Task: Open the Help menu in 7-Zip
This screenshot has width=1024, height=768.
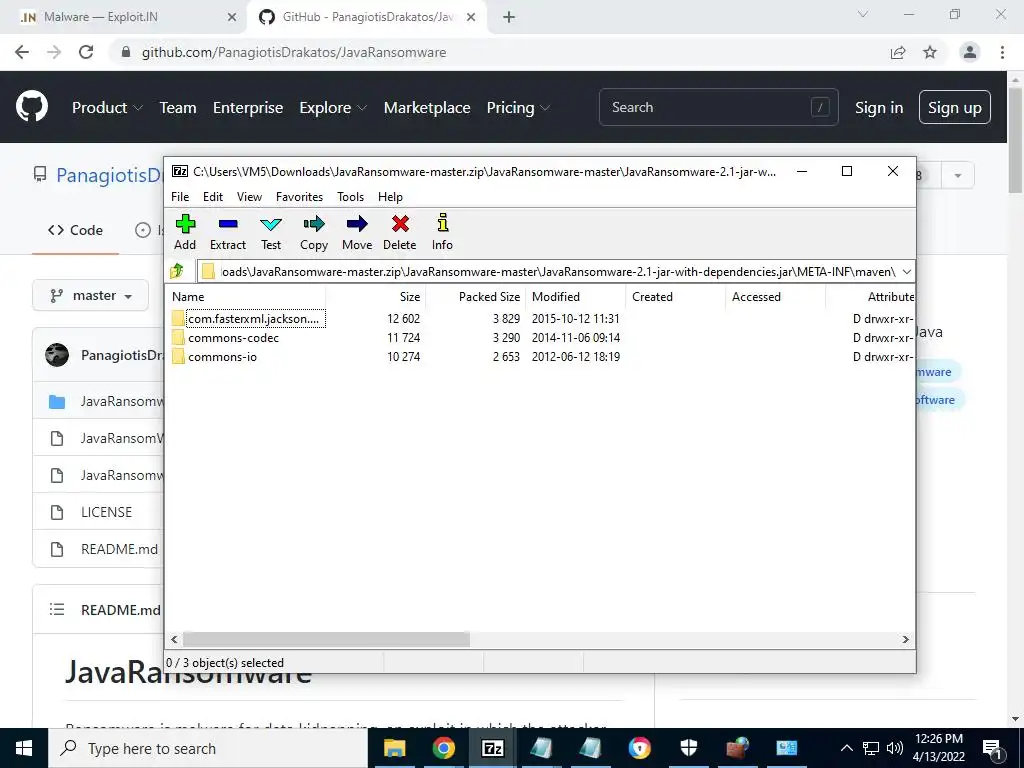Action: coord(390,197)
